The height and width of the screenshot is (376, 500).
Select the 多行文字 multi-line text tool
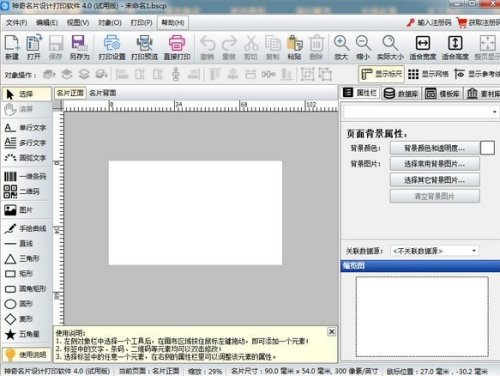point(26,142)
